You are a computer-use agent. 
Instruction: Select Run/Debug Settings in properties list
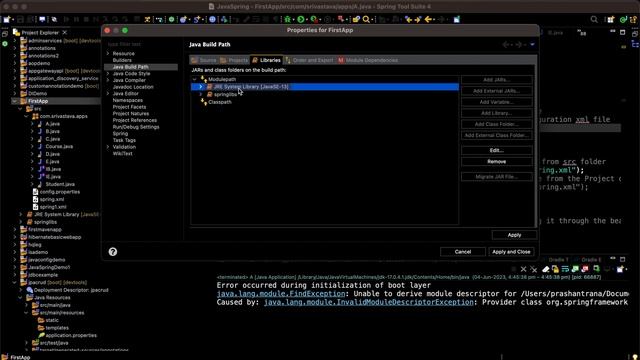click(136, 127)
